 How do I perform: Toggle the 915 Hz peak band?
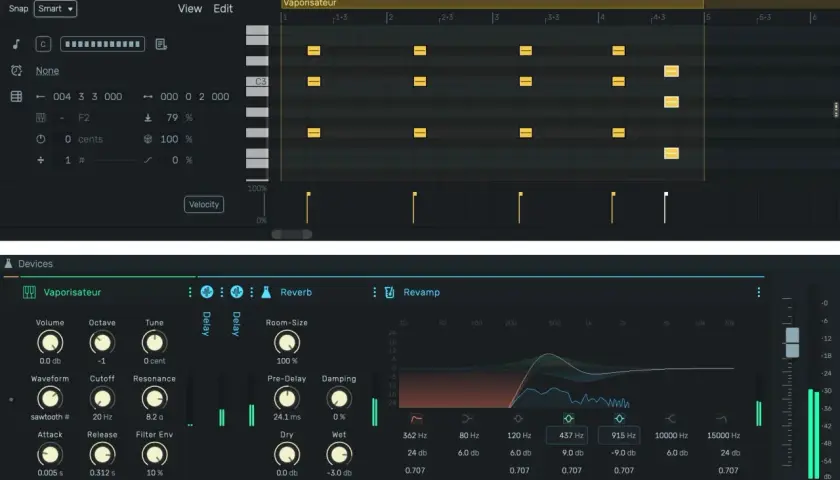click(619, 418)
